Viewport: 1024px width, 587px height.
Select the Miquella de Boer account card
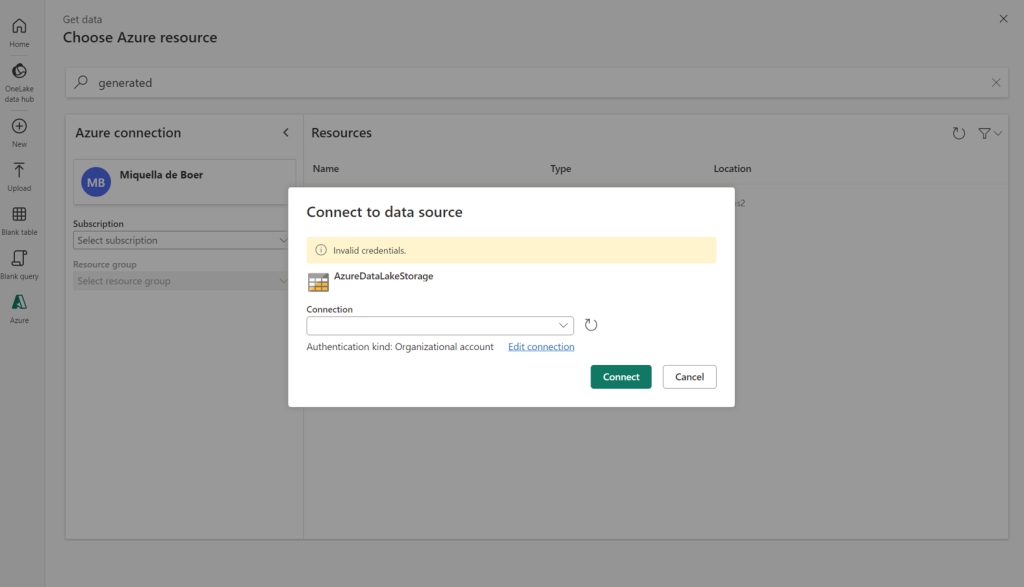click(x=184, y=182)
